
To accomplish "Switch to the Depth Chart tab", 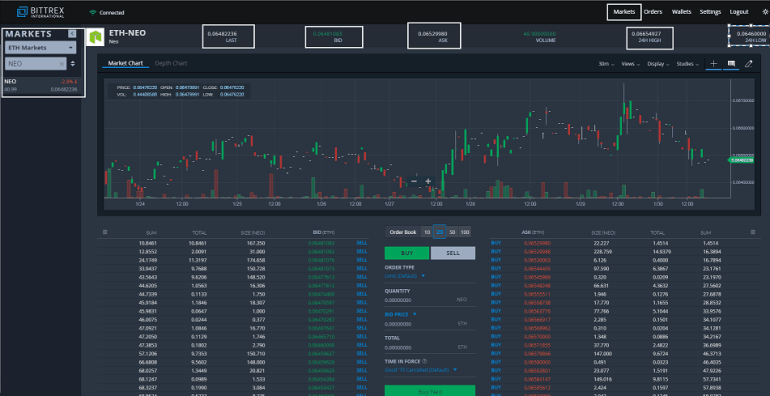I will tap(171, 63).
